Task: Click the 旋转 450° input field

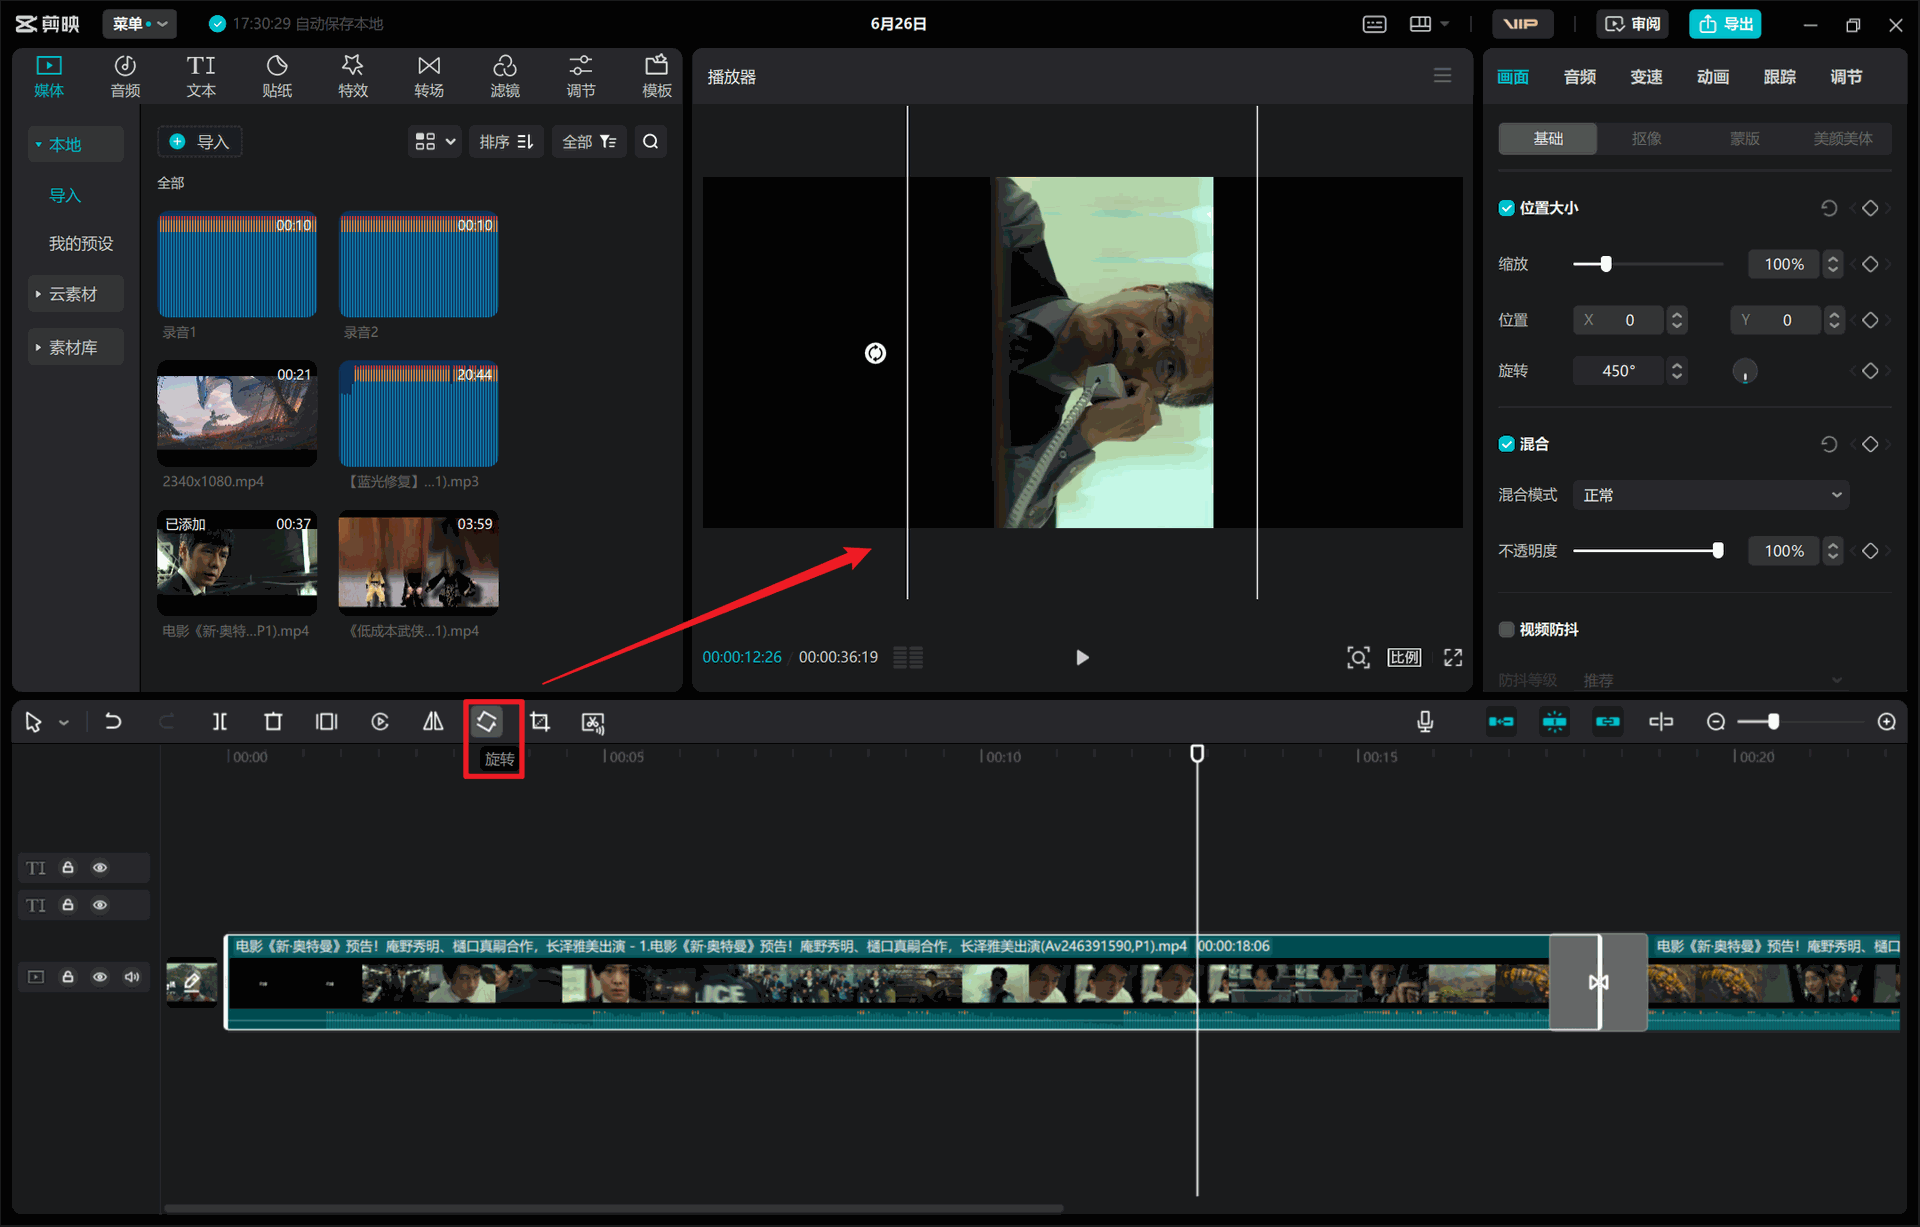Action: pyautogui.click(x=1619, y=371)
